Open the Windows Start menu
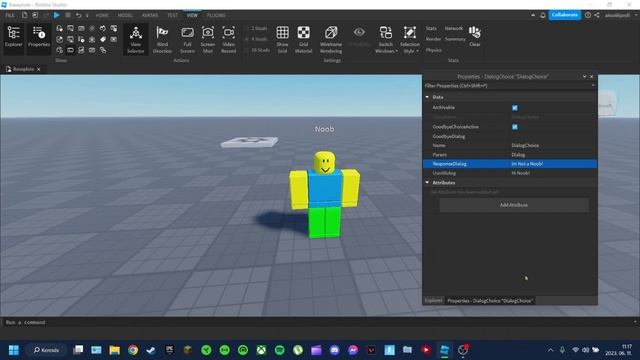 coord(13,350)
